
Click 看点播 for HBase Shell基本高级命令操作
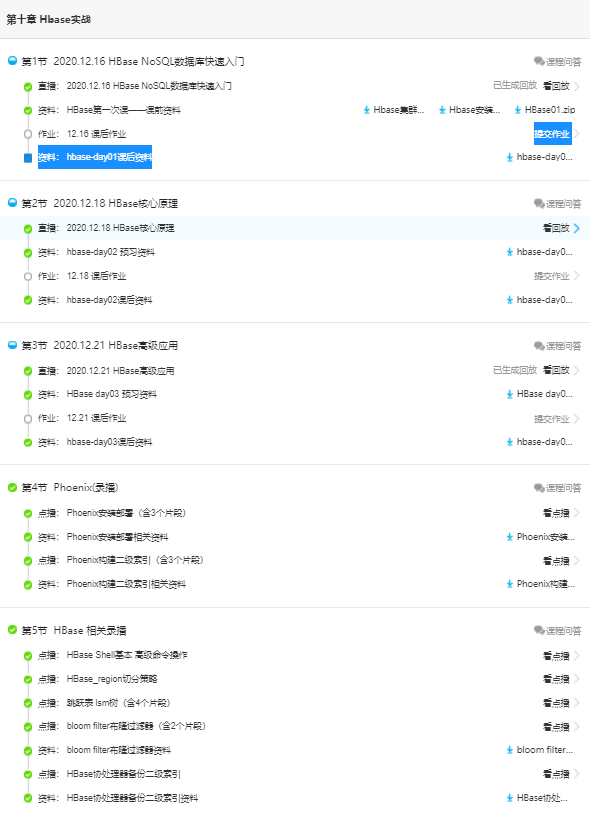[556, 656]
